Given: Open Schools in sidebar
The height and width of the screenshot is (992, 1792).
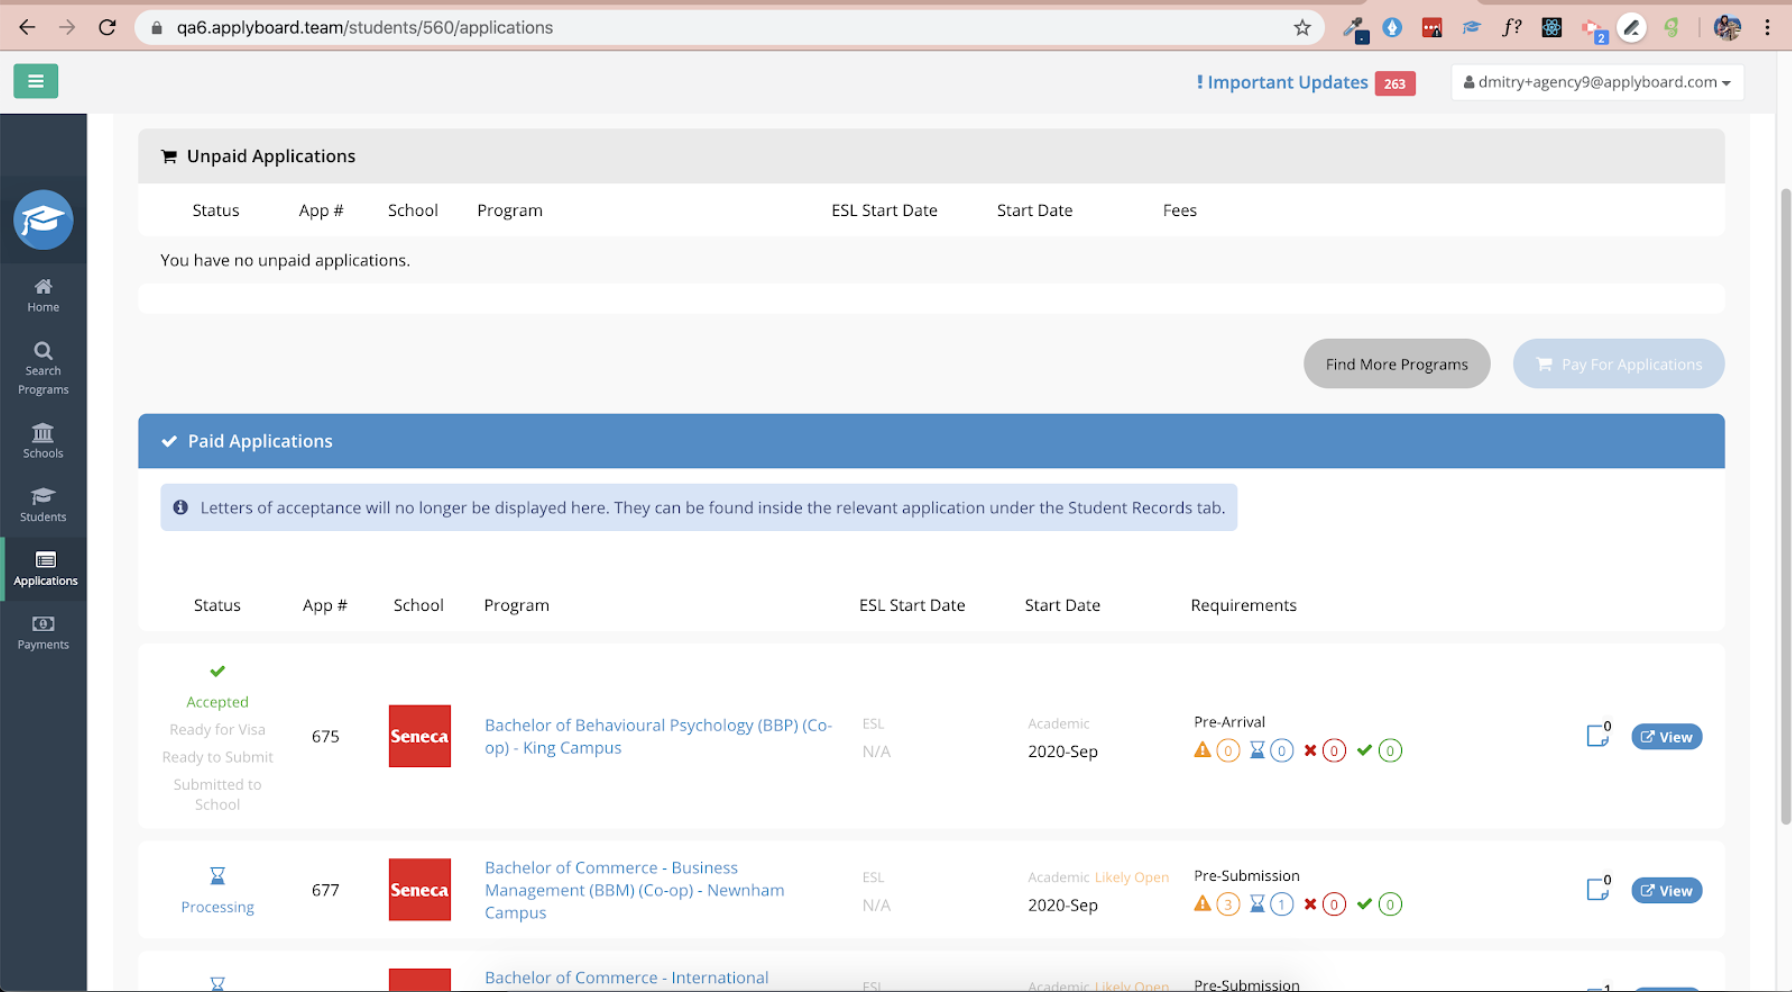Looking at the screenshot, I should point(43,441).
